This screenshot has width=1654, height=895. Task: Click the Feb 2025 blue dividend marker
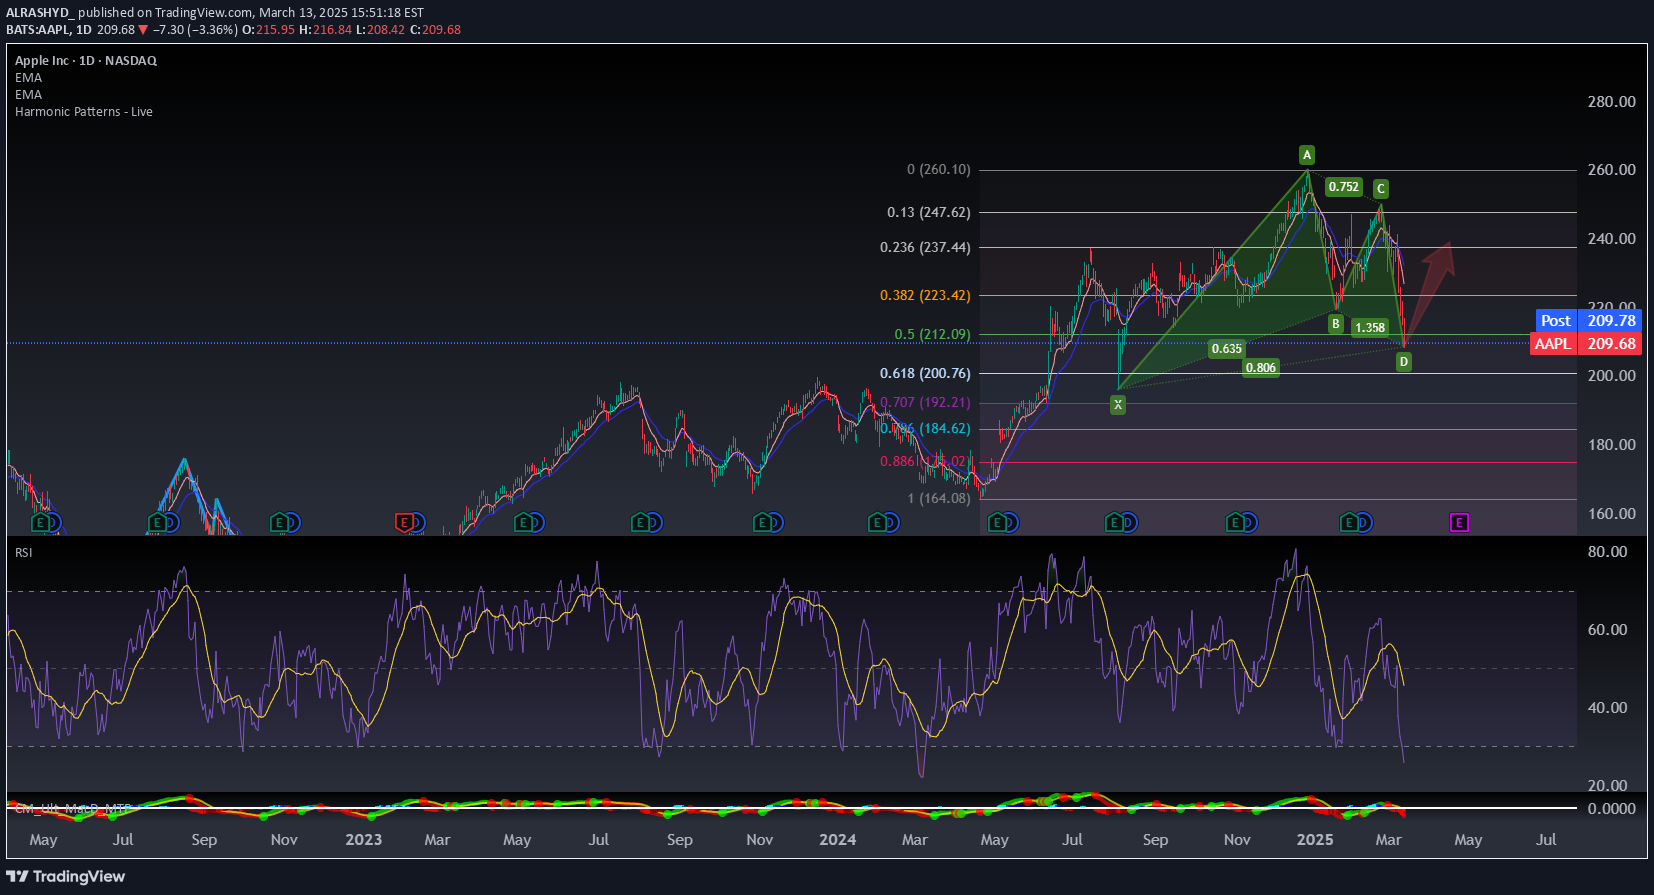pyautogui.click(x=1363, y=522)
